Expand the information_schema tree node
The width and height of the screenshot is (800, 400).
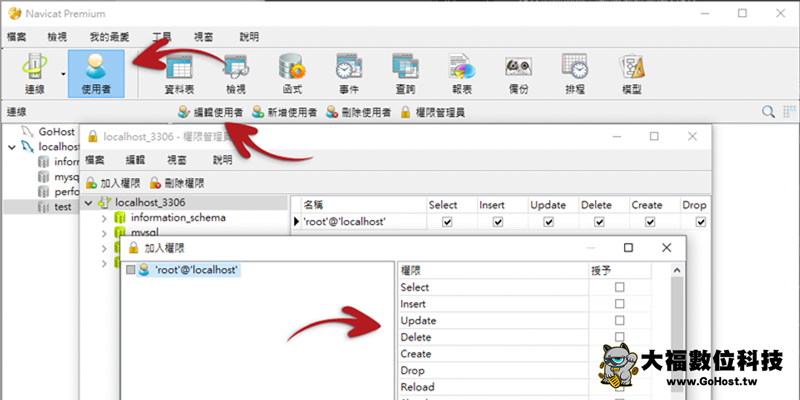(104, 218)
